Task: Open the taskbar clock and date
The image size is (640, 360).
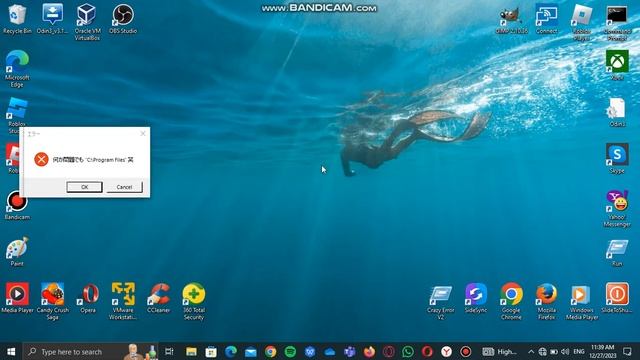Action: click(603, 351)
